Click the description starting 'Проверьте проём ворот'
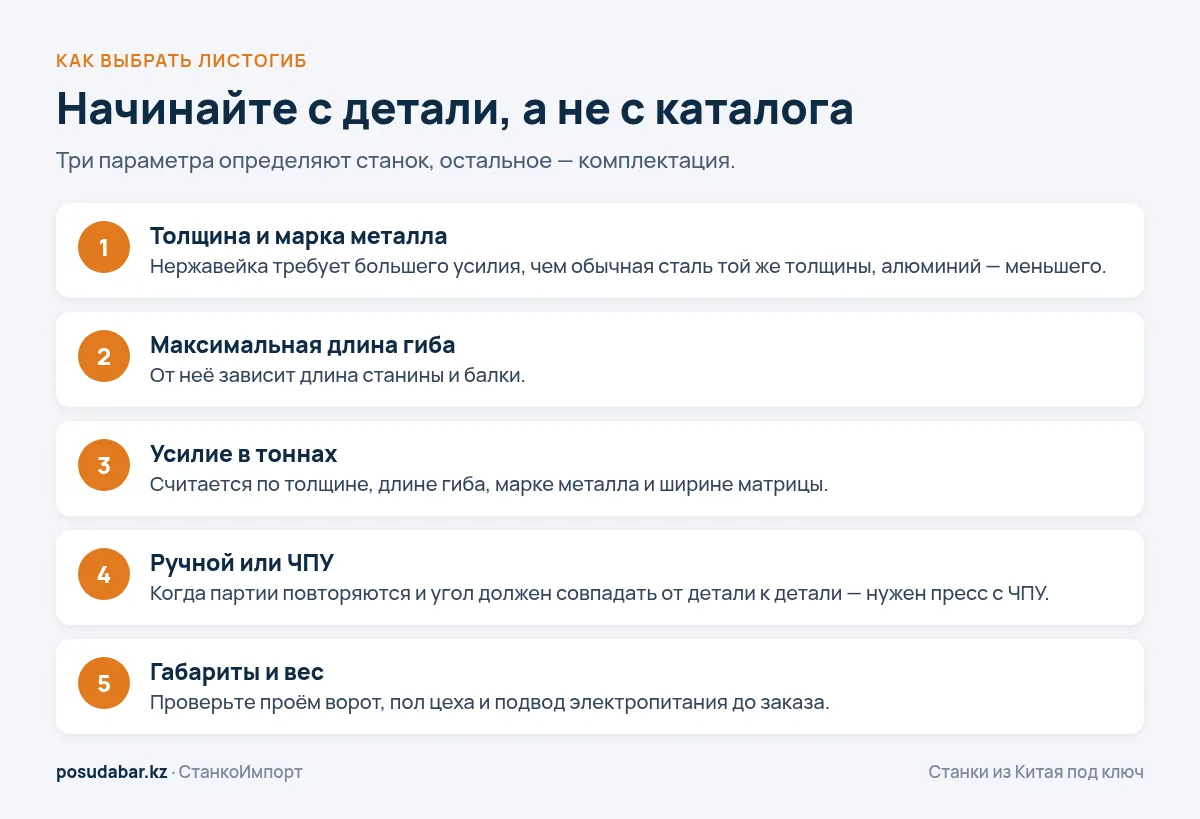1200x819 pixels. click(490, 703)
